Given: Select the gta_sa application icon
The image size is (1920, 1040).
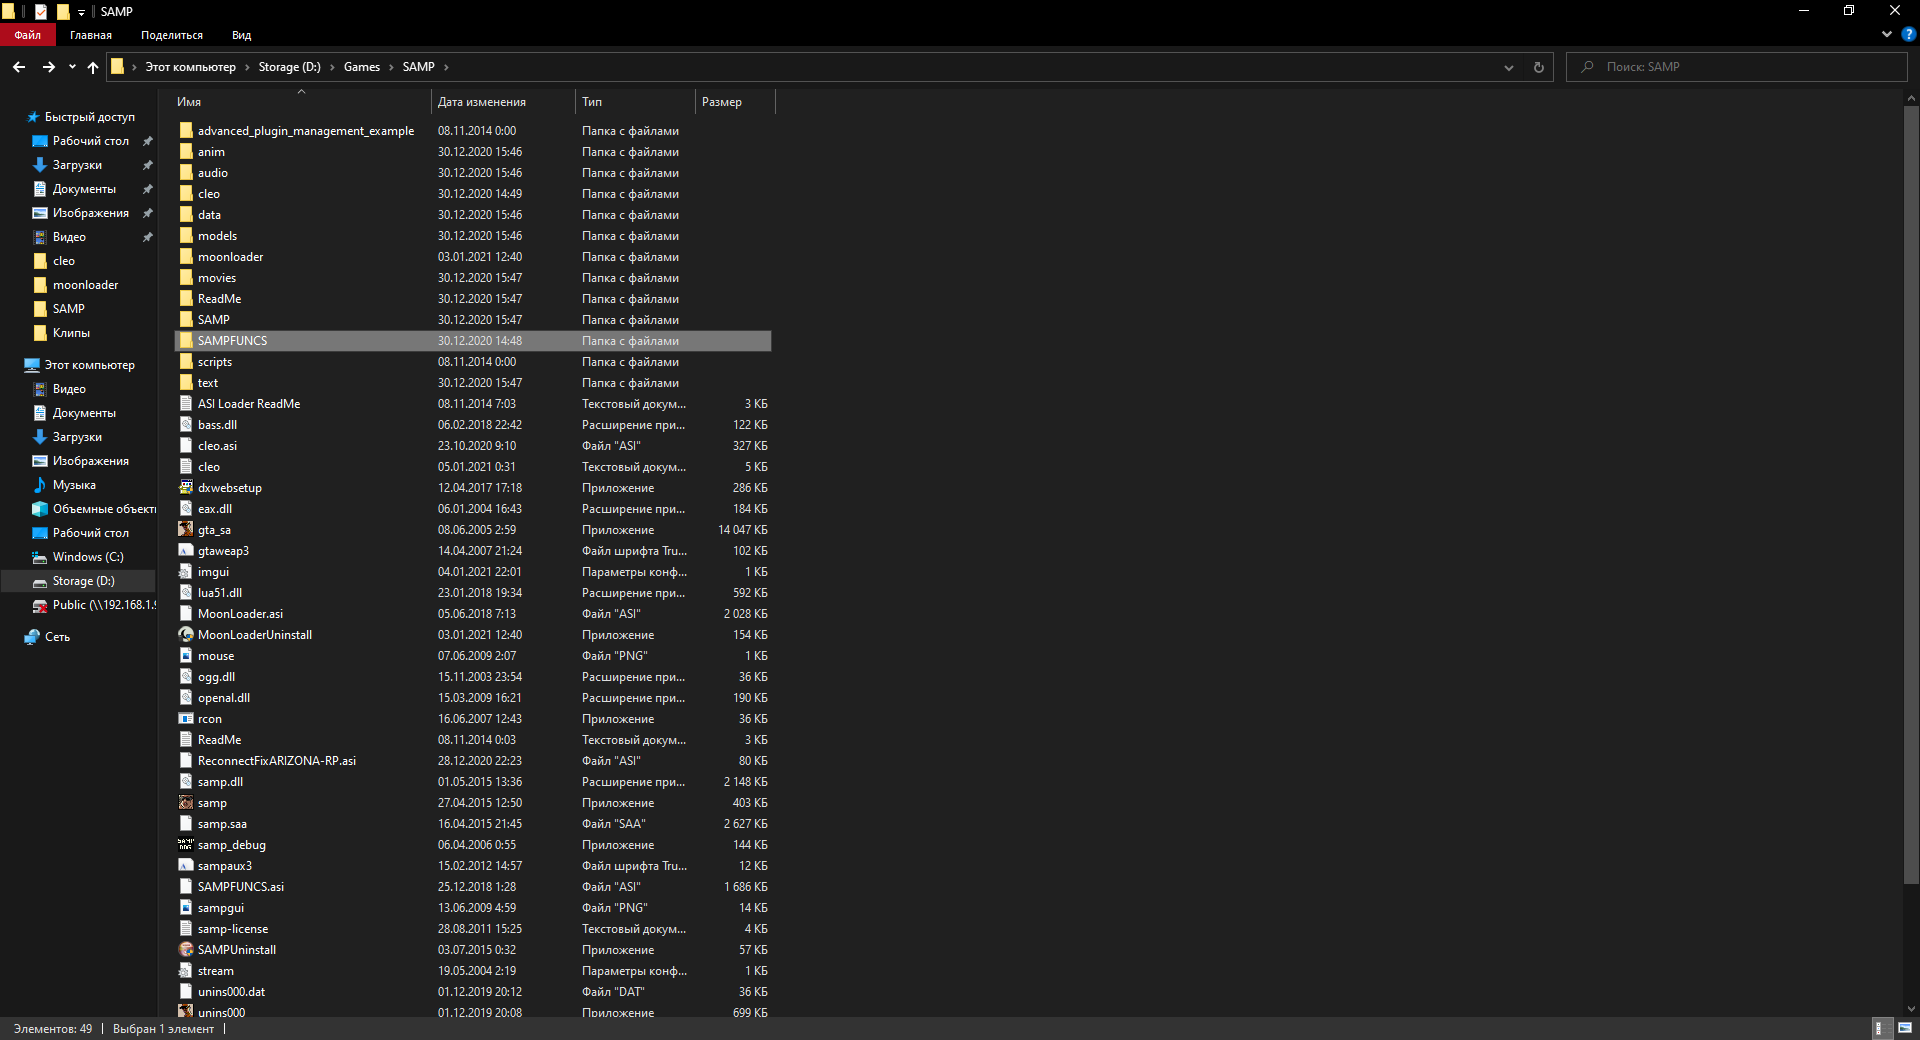Looking at the screenshot, I should pyautogui.click(x=186, y=530).
